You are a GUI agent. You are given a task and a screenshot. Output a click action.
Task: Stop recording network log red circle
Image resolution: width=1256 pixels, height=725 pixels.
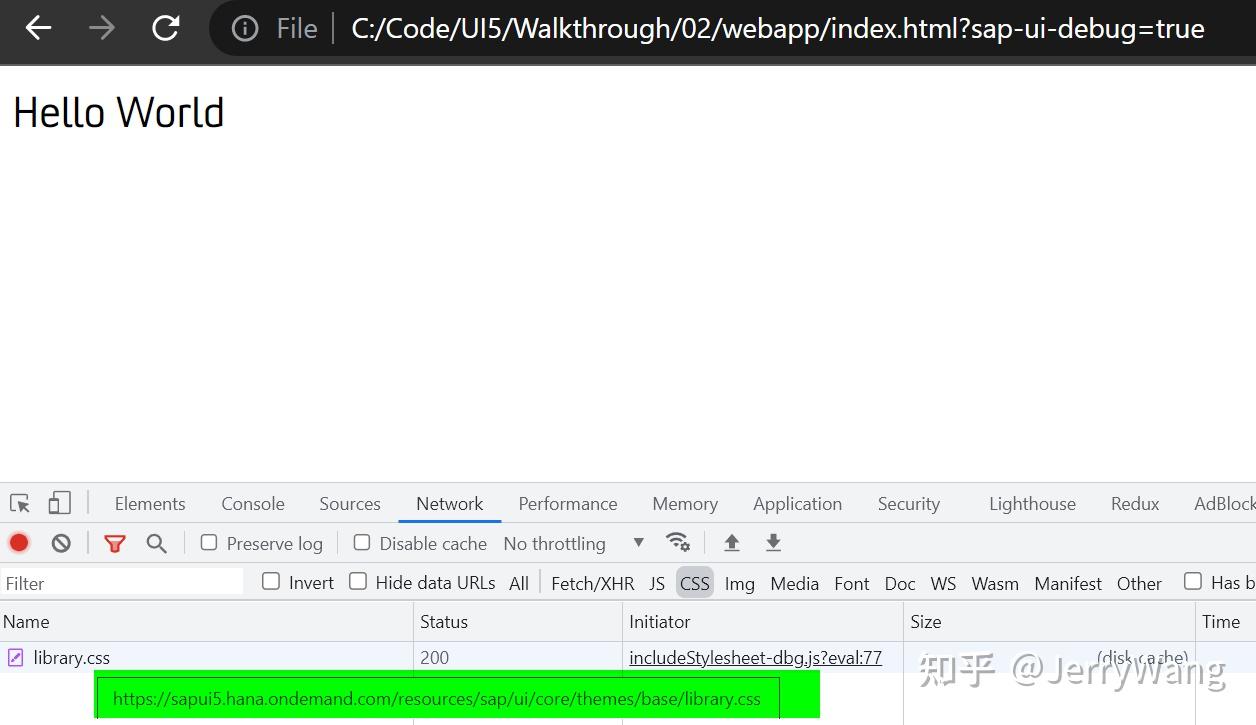(18, 542)
